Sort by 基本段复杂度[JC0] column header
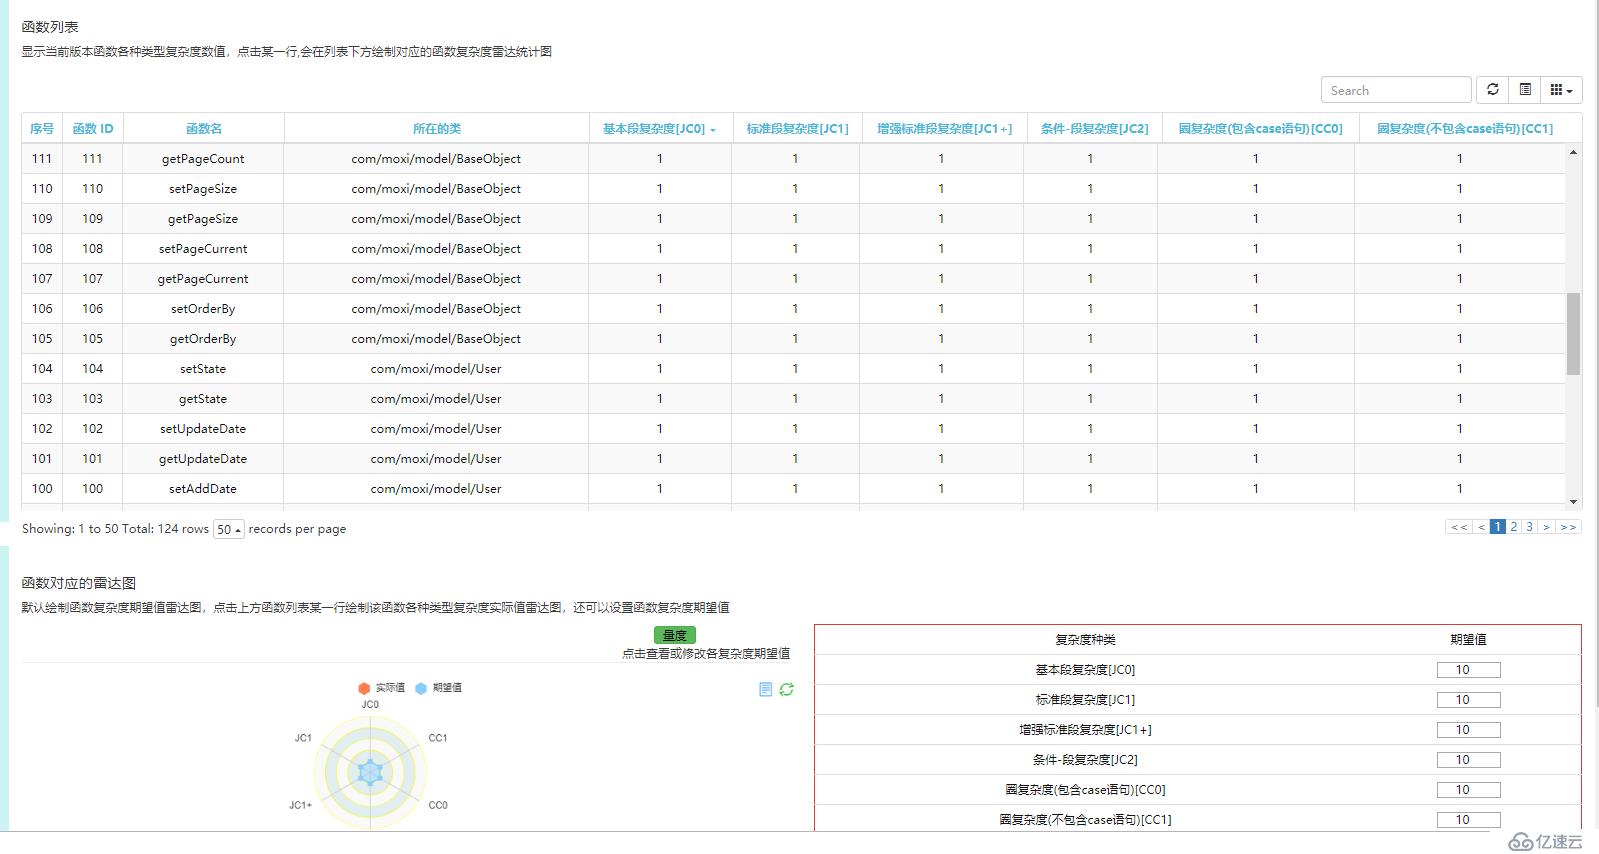The image size is (1599, 854). (659, 129)
